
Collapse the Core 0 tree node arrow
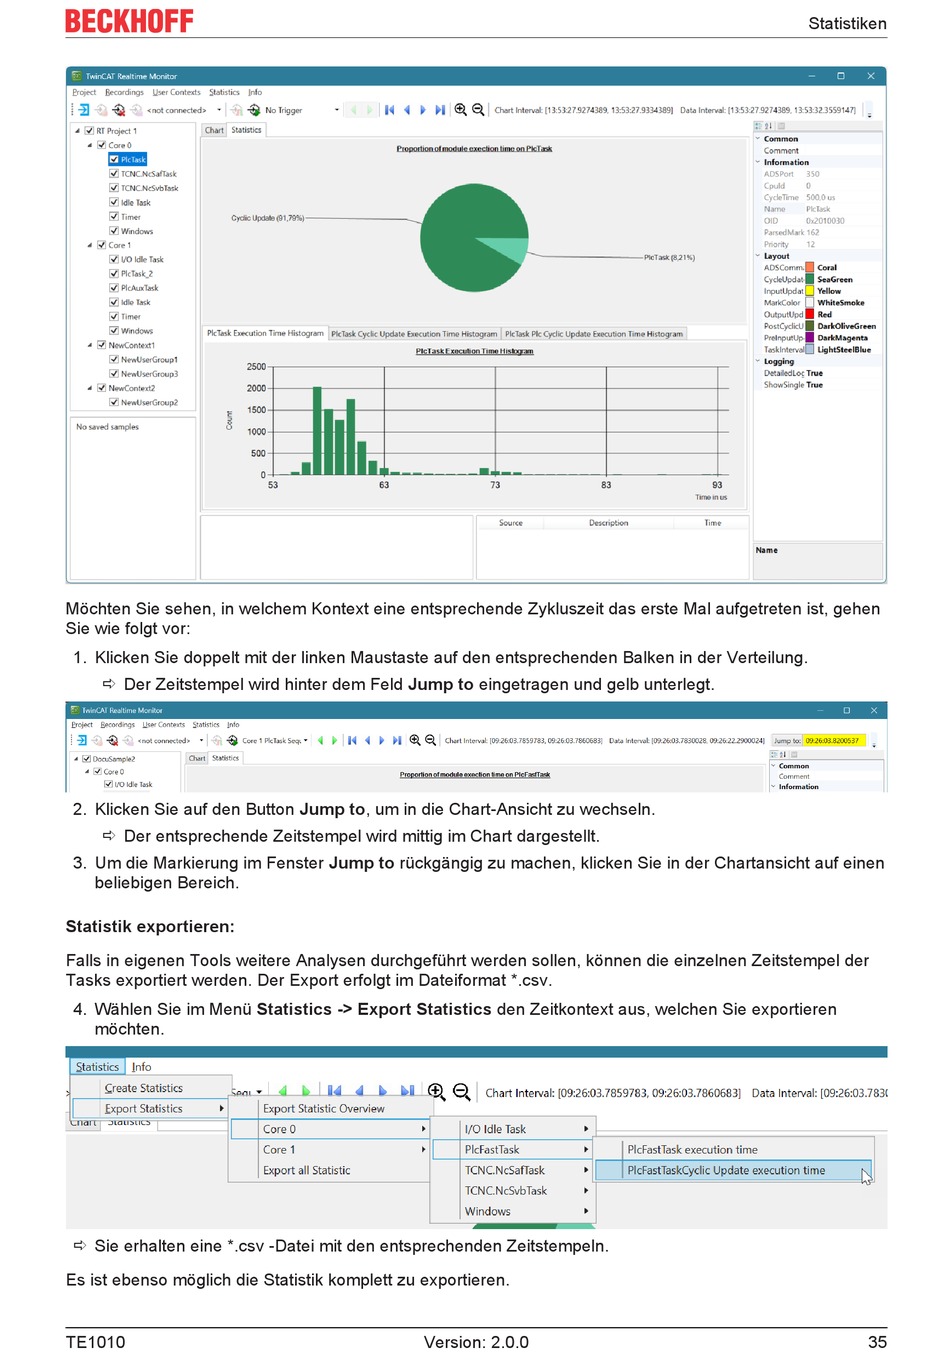[90, 145]
